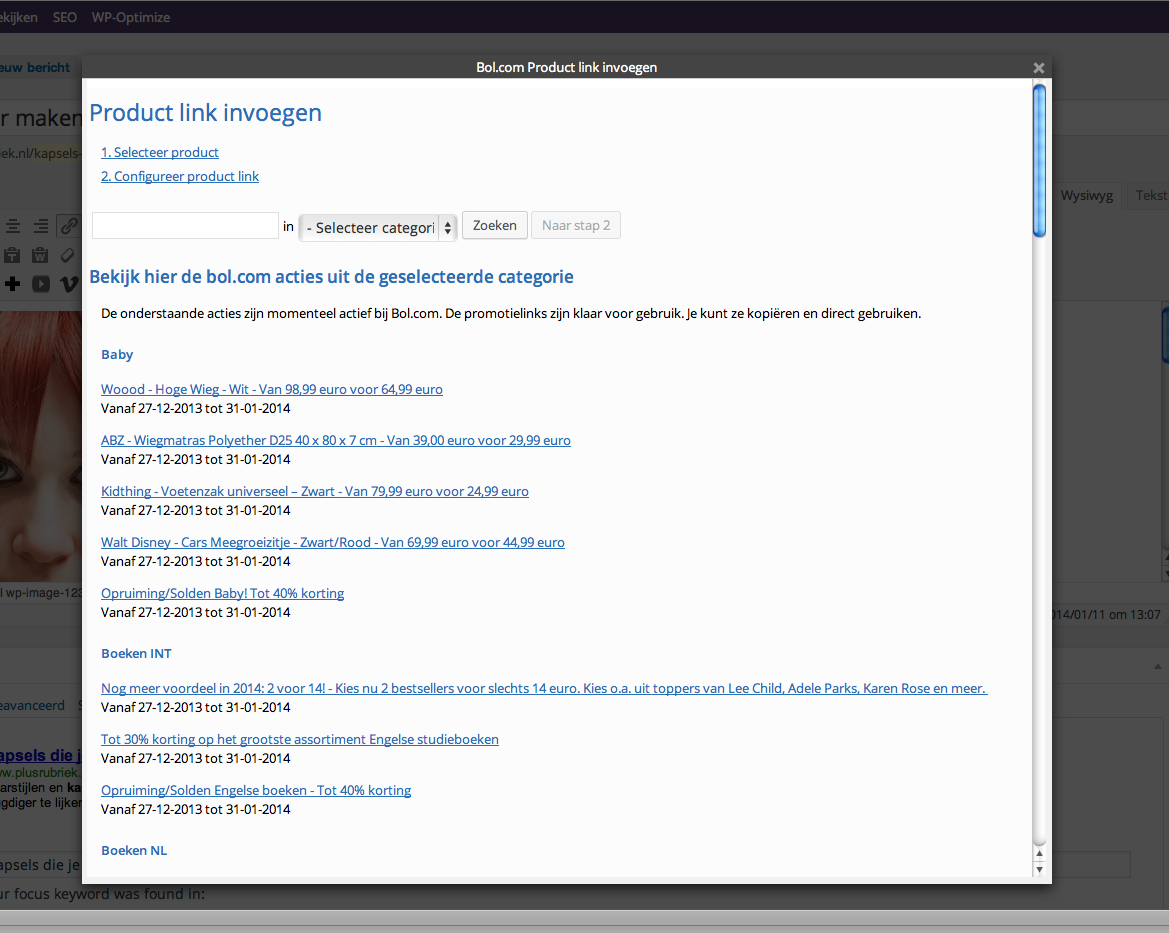
Task: Switch to the Tekst editor tab
Action: 1149,195
